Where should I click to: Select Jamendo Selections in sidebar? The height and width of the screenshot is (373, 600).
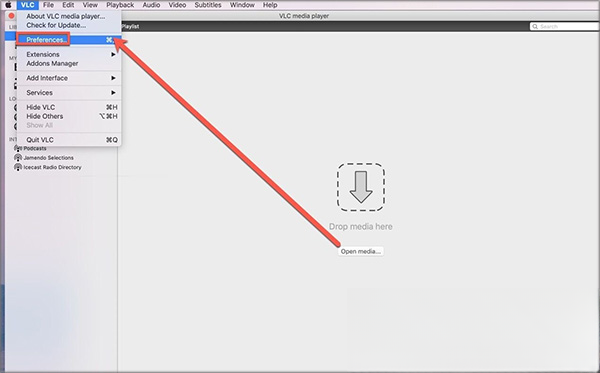(x=49, y=158)
